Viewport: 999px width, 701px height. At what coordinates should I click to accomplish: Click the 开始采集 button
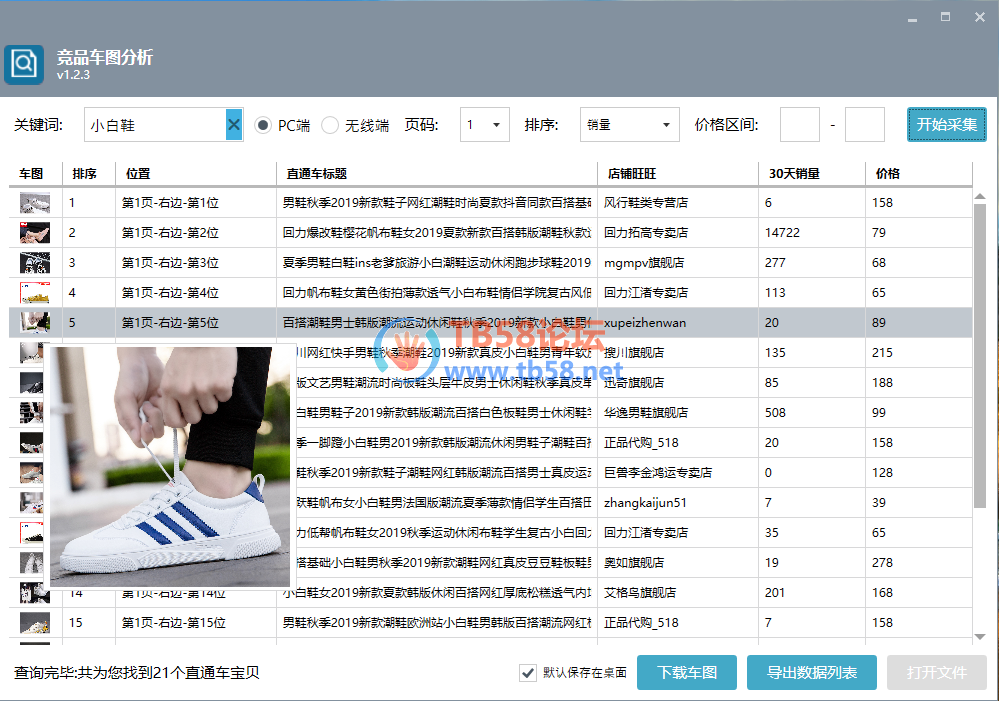pyautogui.click(x=946, y=125)
